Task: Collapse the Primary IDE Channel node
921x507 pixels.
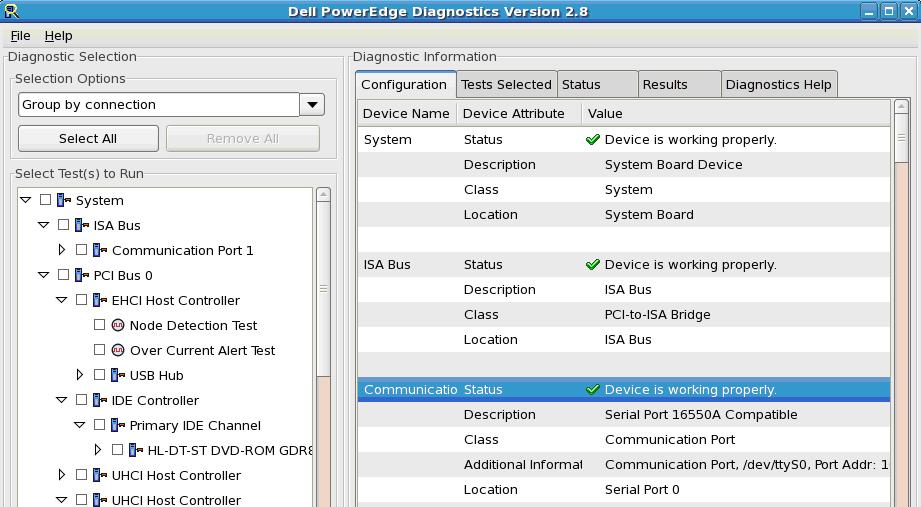Action: click(79, 424)
